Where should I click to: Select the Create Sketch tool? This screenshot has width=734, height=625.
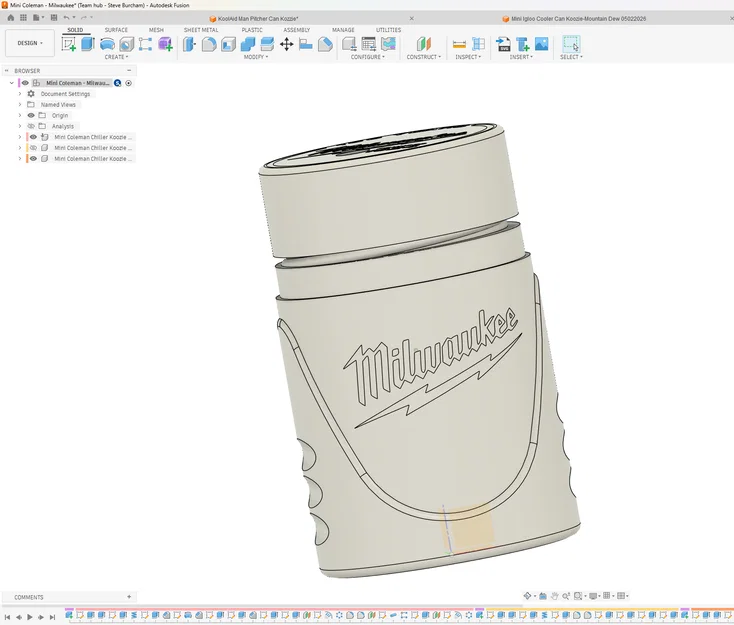coord(68,44)
